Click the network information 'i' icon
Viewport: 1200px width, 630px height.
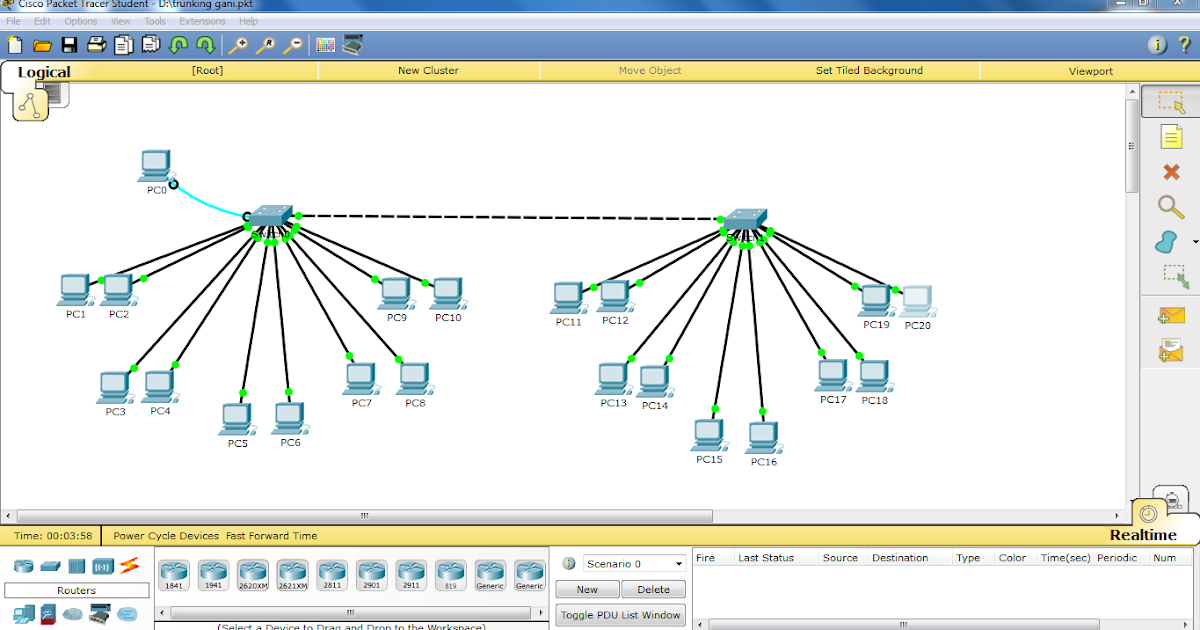[1157, 45]
